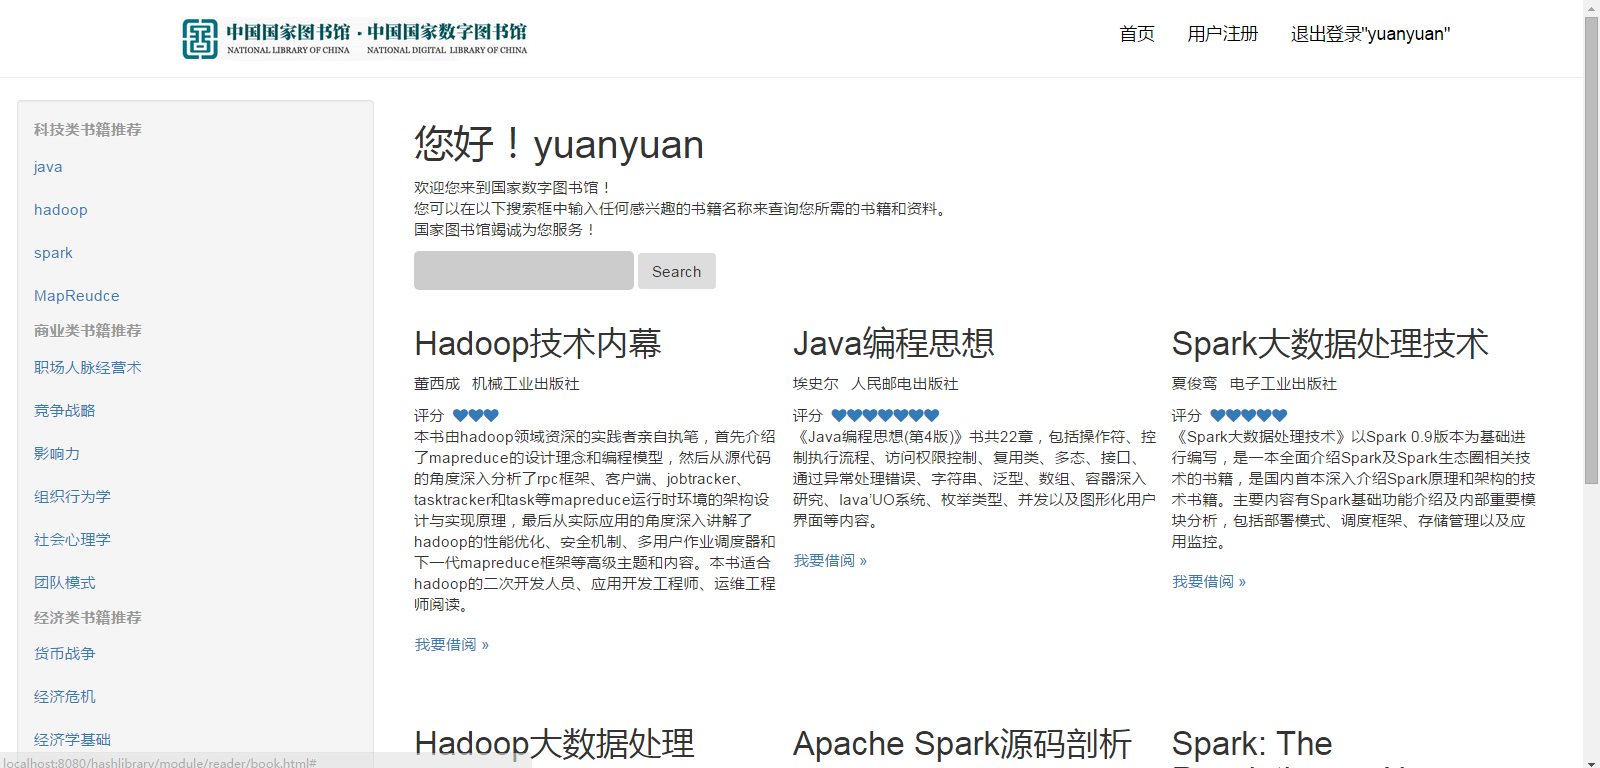Click the Hadoop技术内幕 book title

(538, 344)
